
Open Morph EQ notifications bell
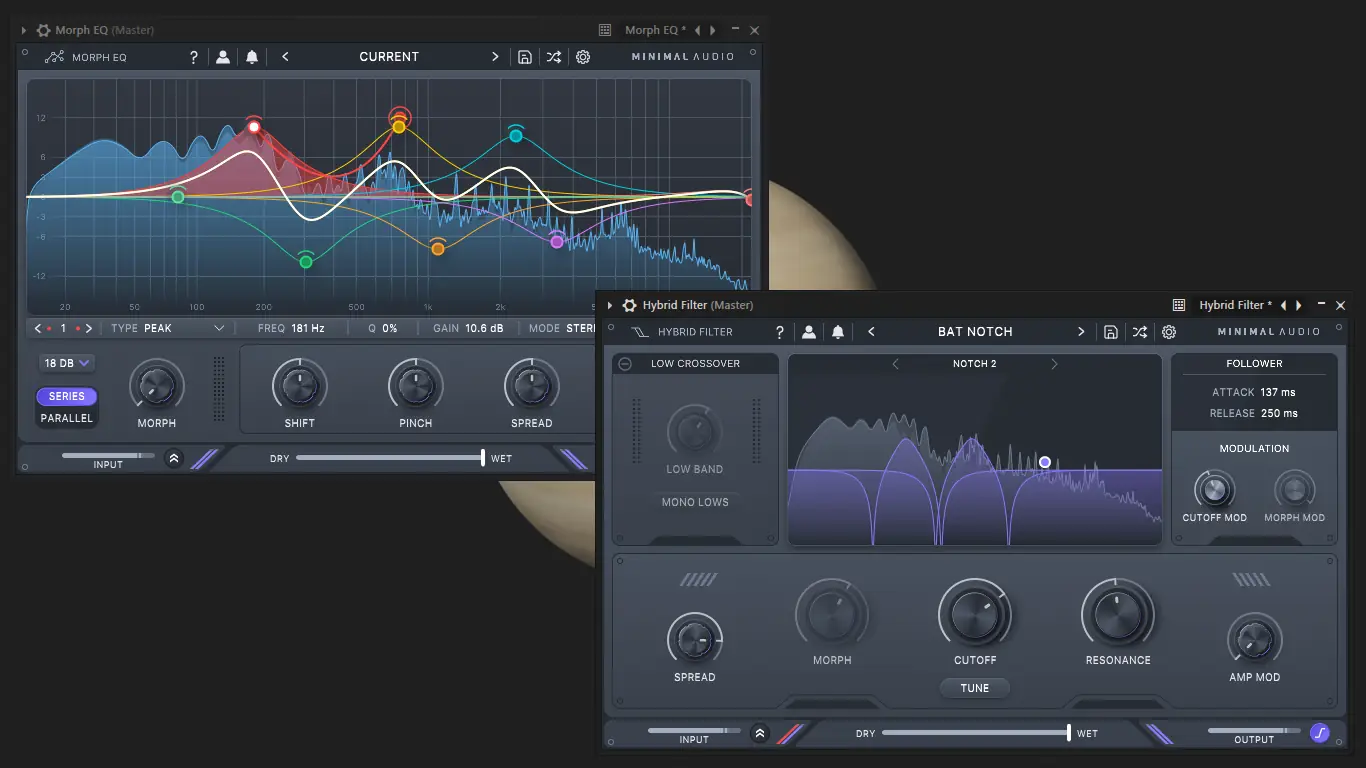[x=252, y=57]
